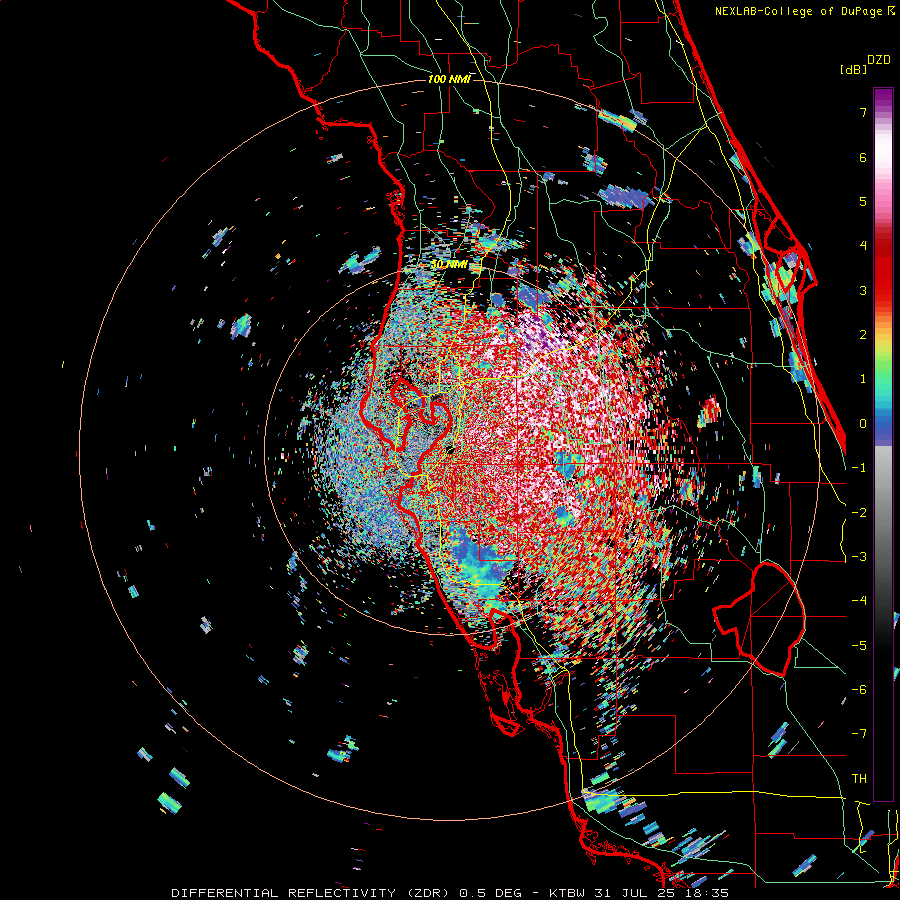
Task: Click the -5 value on the color scale
Action: [x=859, y=646]
